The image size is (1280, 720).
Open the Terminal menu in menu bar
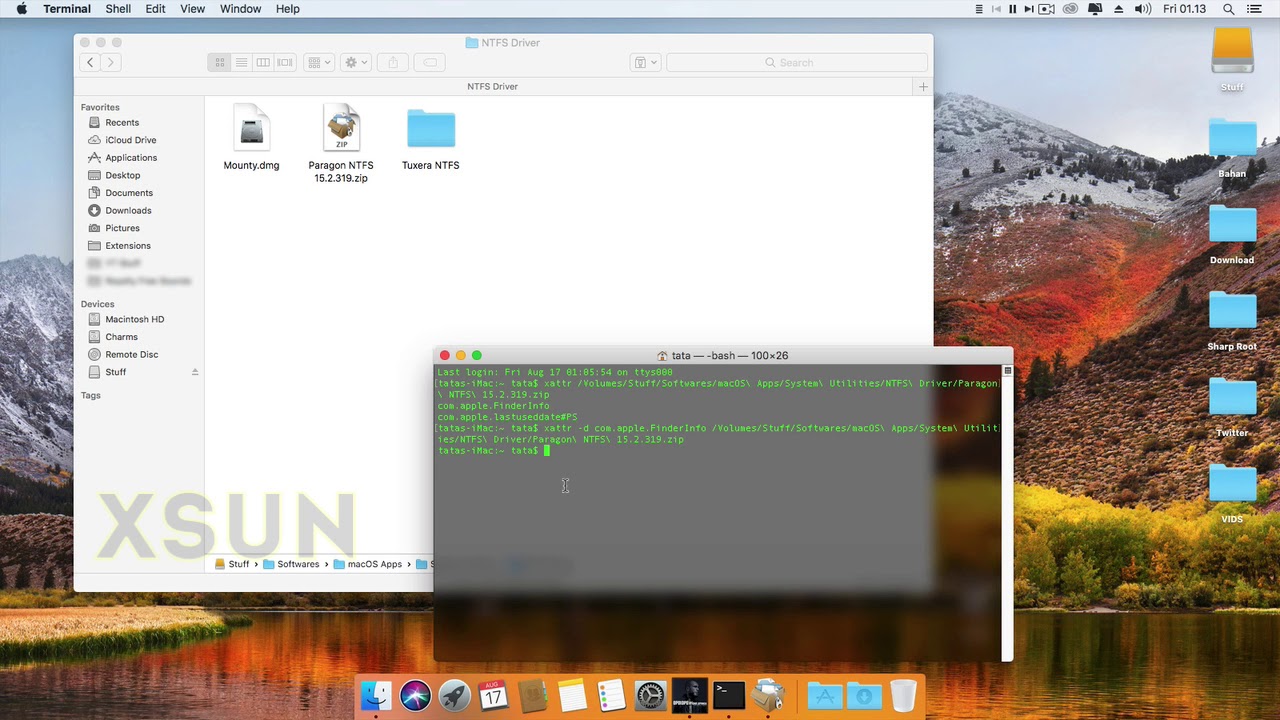click(67, 9)
